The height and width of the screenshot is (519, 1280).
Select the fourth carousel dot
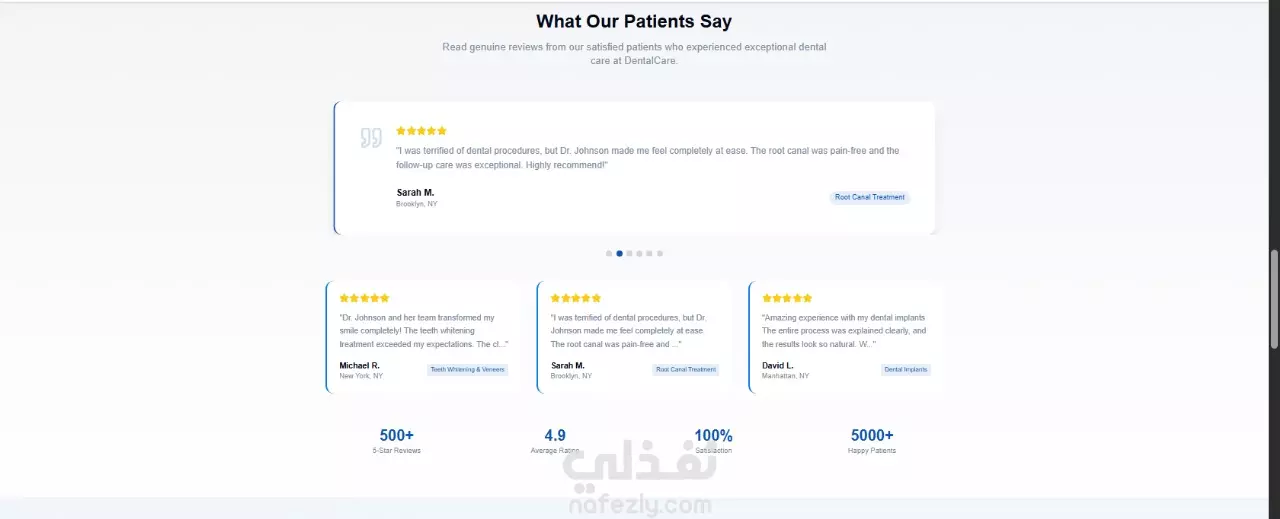(639, 254)
